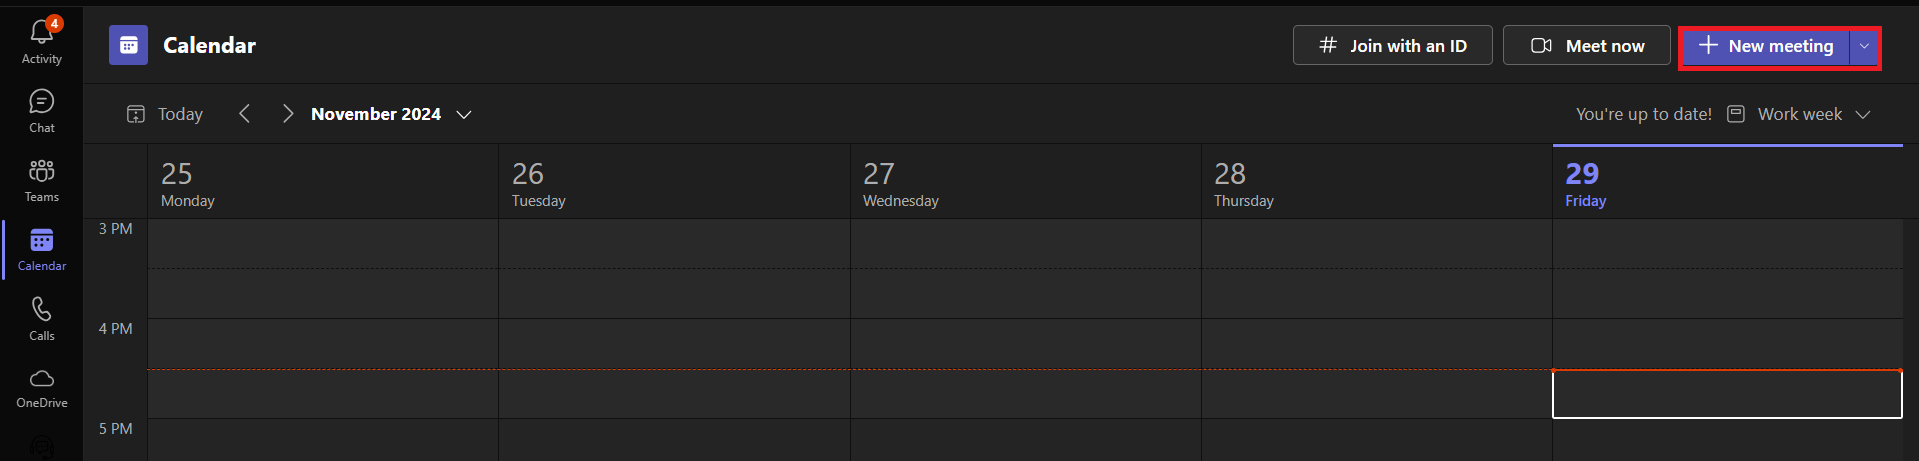
Task: Open the Calls section
Action: [x=42, y=319]
